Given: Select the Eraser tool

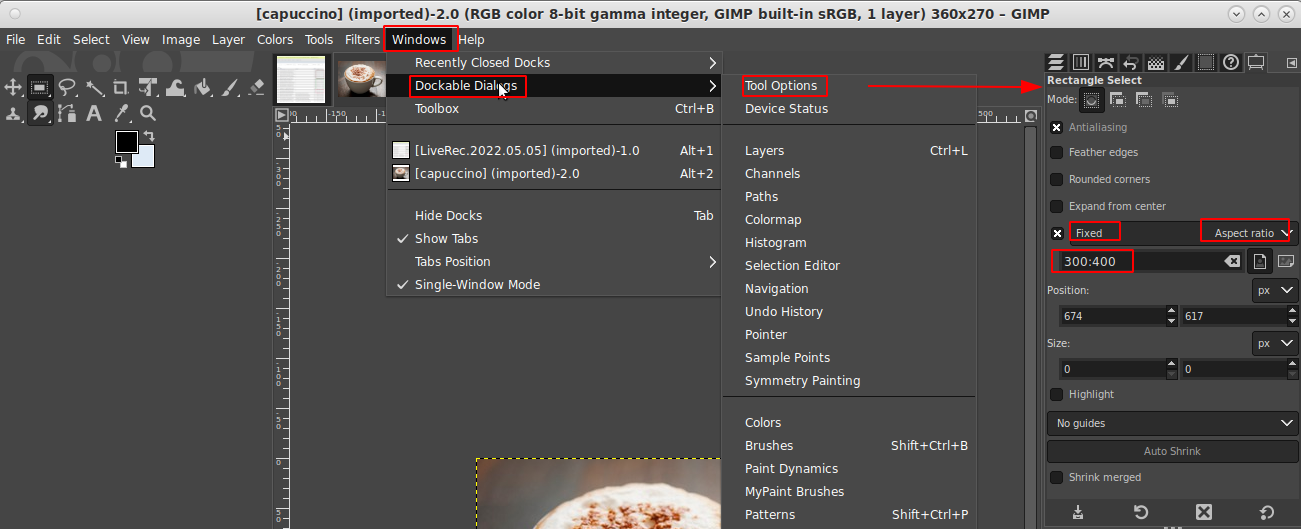Looking at the screenshot, I should pyautogui.click(x=256, y=87).
